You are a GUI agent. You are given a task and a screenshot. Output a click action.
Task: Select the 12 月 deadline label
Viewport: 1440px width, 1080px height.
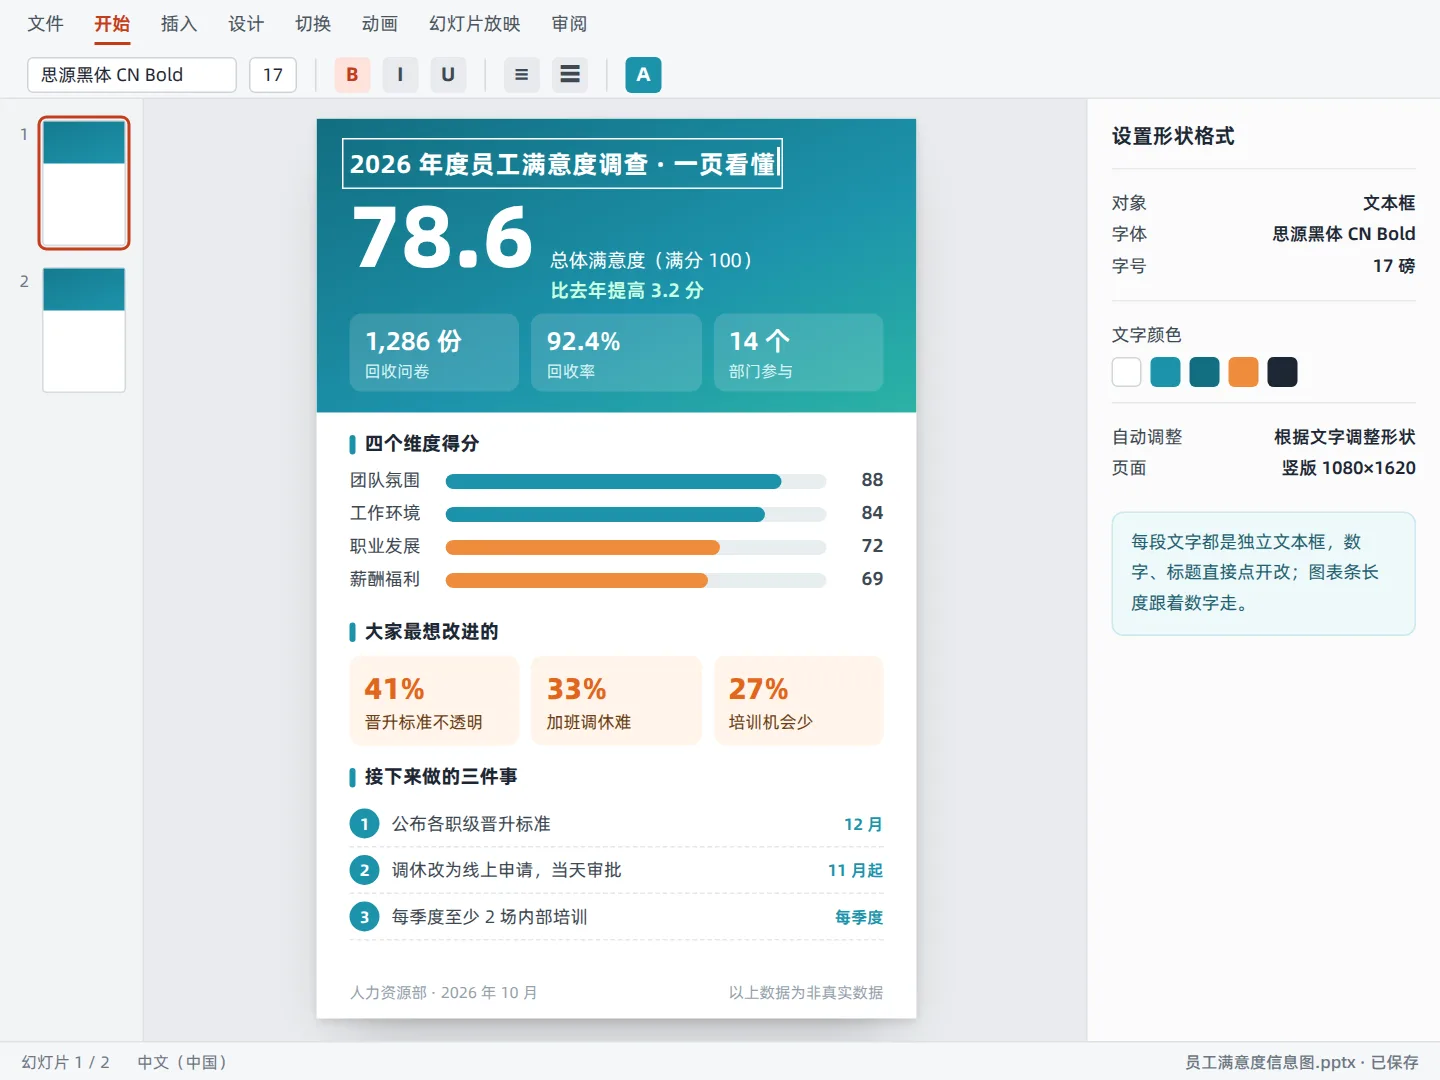point(863,825)
